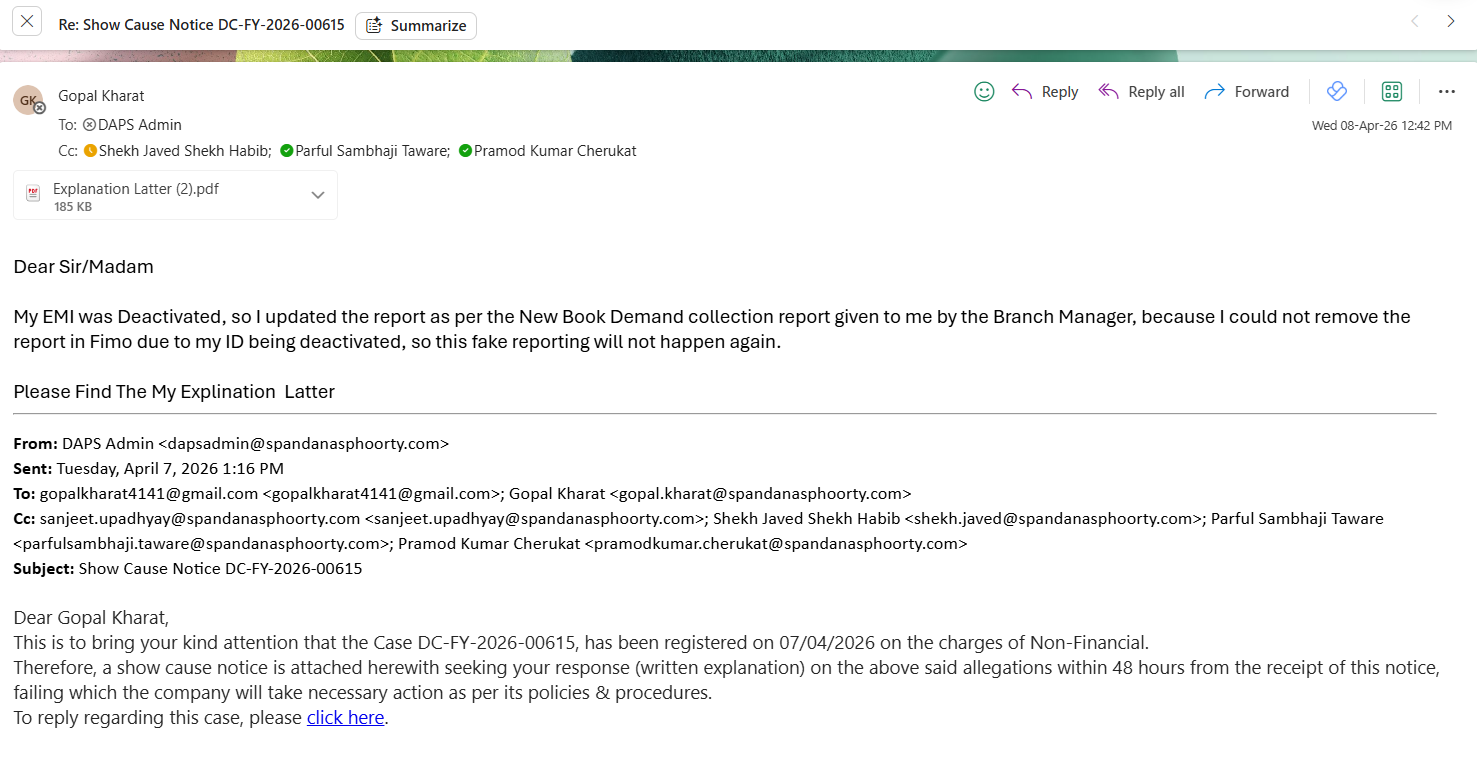Image resolution: width=1477 pixels, height=762 pixels.
Task: Click the 'click here' hyperlink
Action: point(345,718)
